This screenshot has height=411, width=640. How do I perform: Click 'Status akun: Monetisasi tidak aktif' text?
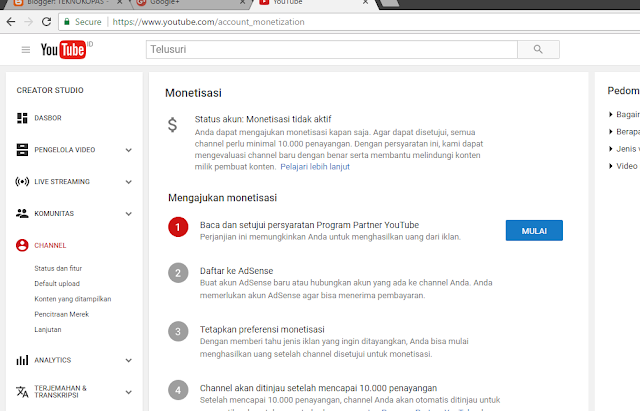click(263, 119)
